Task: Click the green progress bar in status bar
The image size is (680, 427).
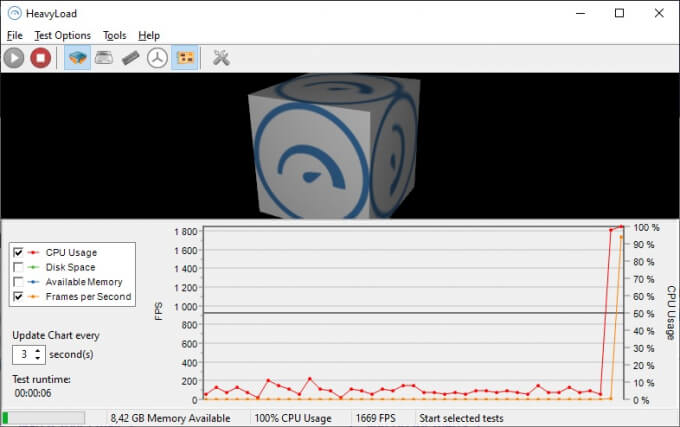Action: [x=43, y=418]
